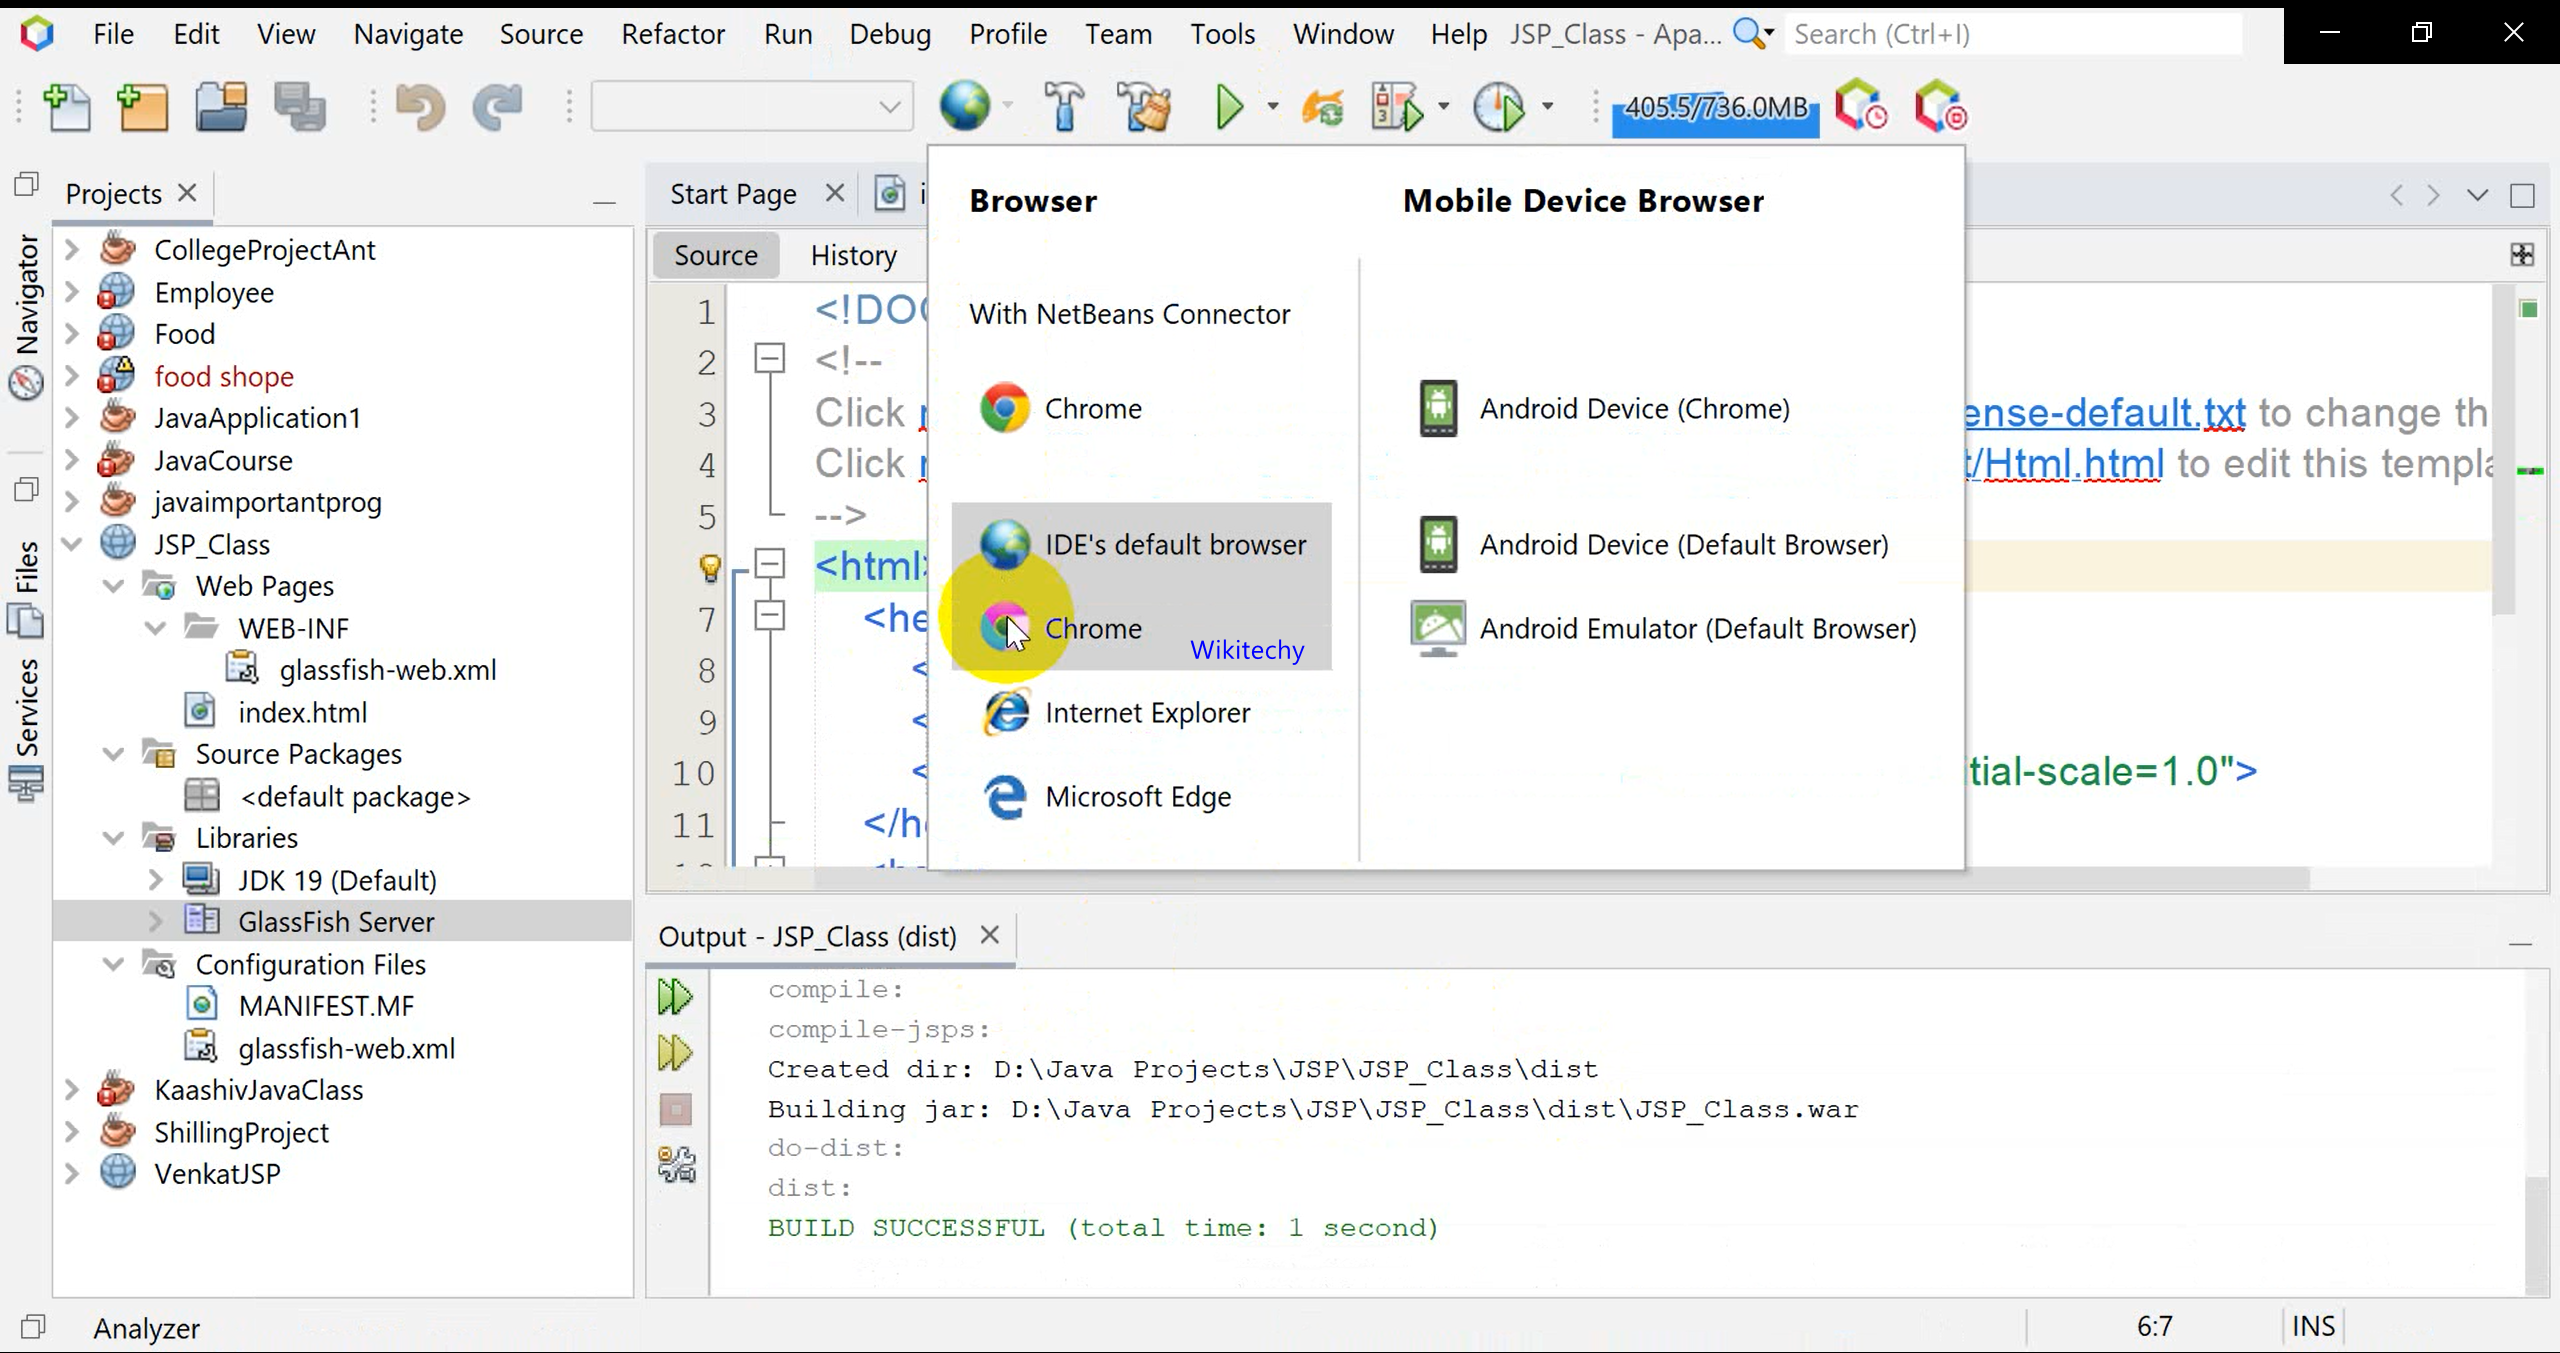Expand the GlassFish Server library node

155,922
